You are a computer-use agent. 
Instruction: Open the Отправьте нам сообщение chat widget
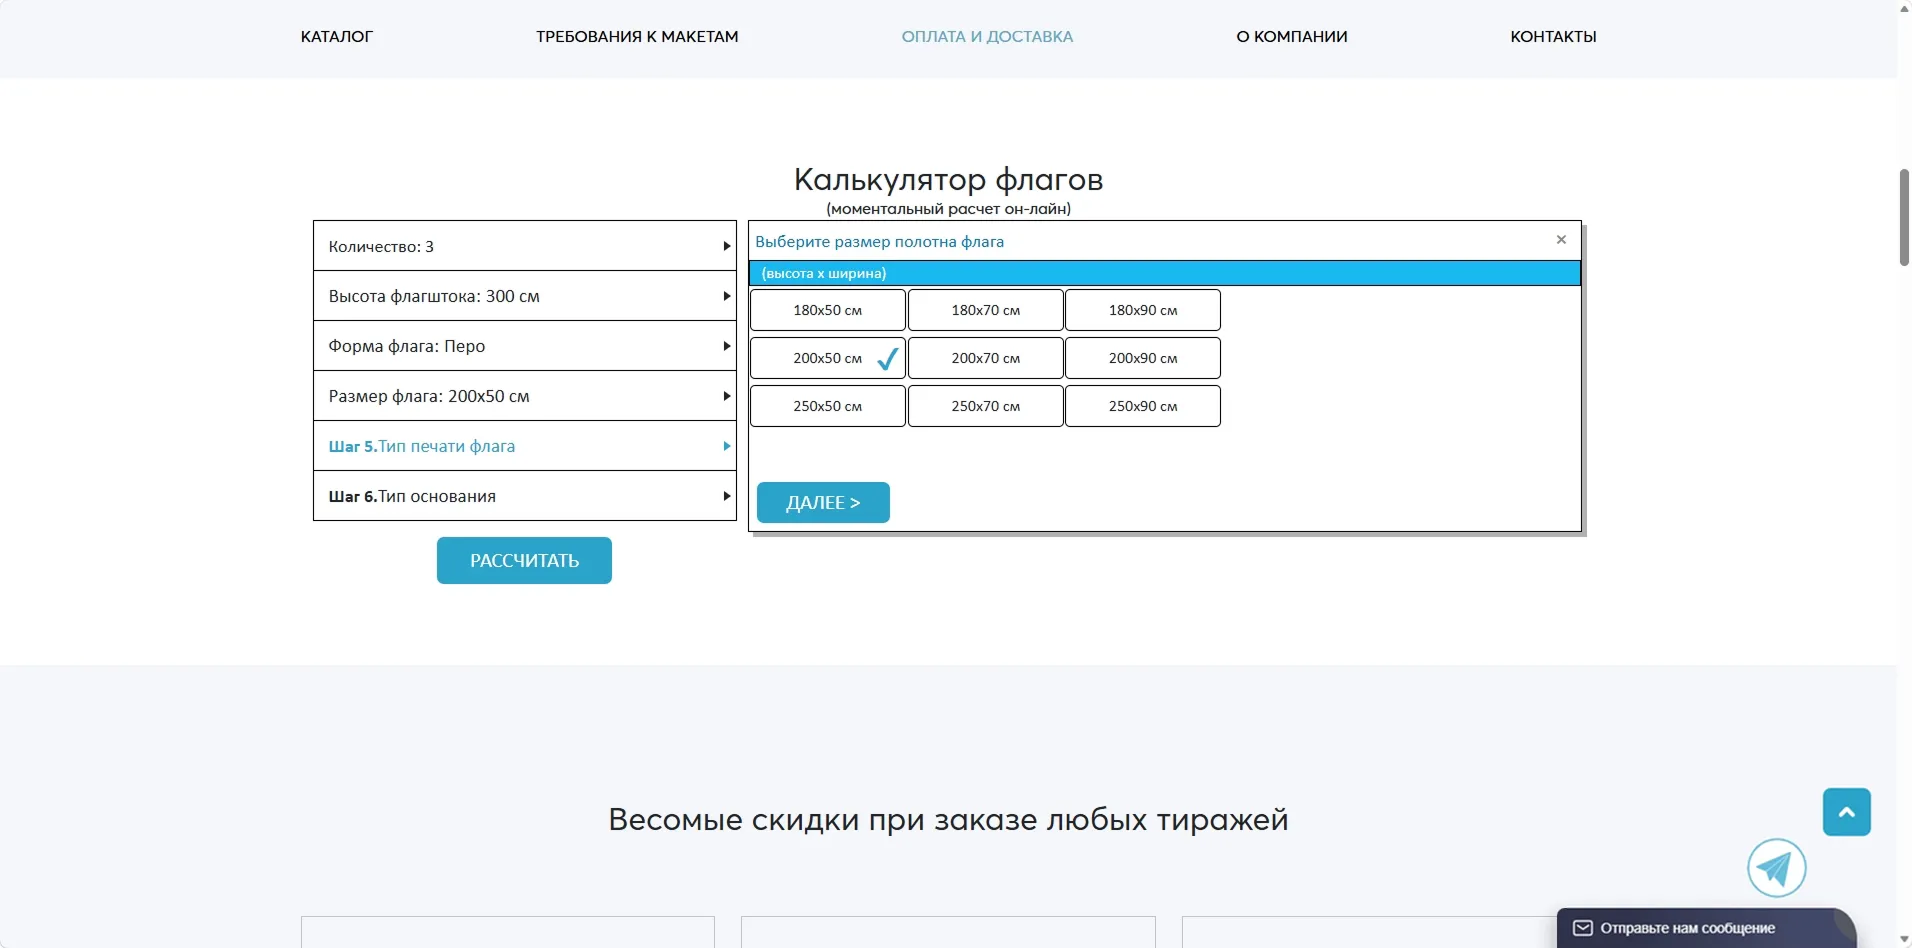[x=1706, y=928]
